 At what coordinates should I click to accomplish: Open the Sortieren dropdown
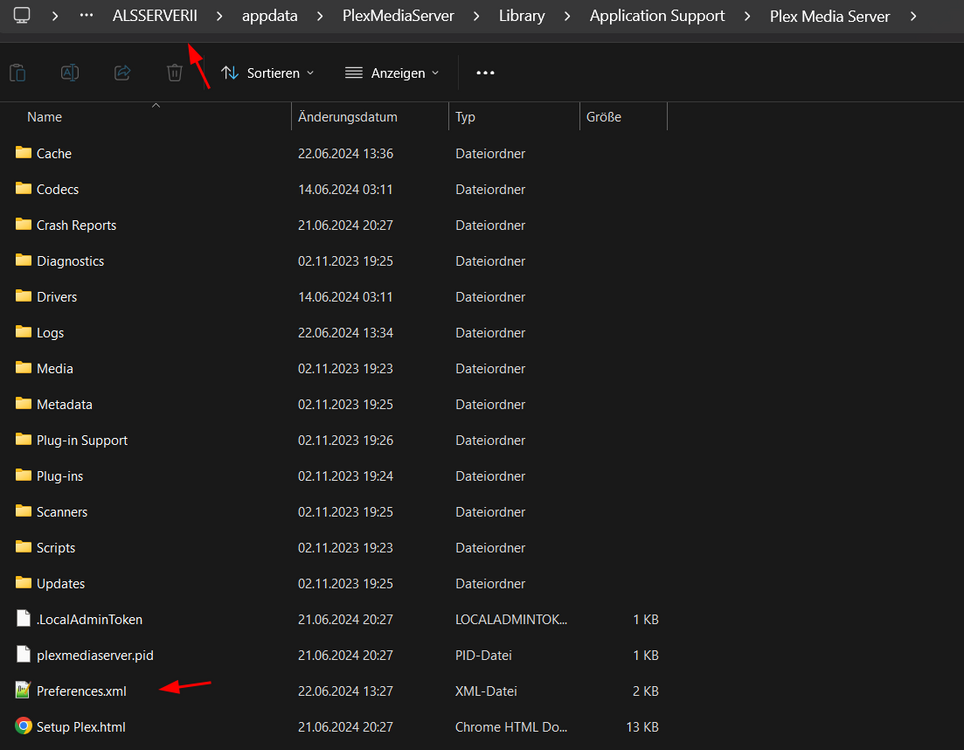click(268, 73)
